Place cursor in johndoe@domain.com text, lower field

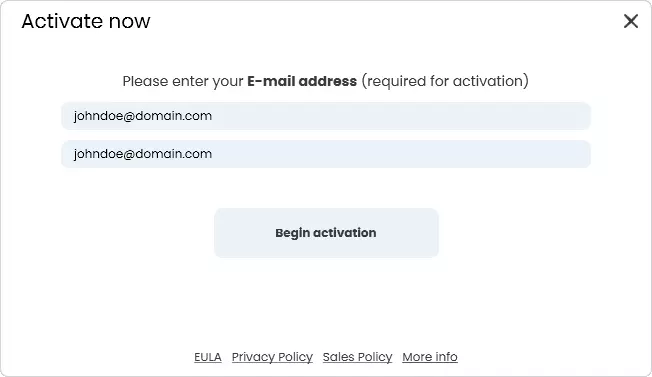point(143,154)
